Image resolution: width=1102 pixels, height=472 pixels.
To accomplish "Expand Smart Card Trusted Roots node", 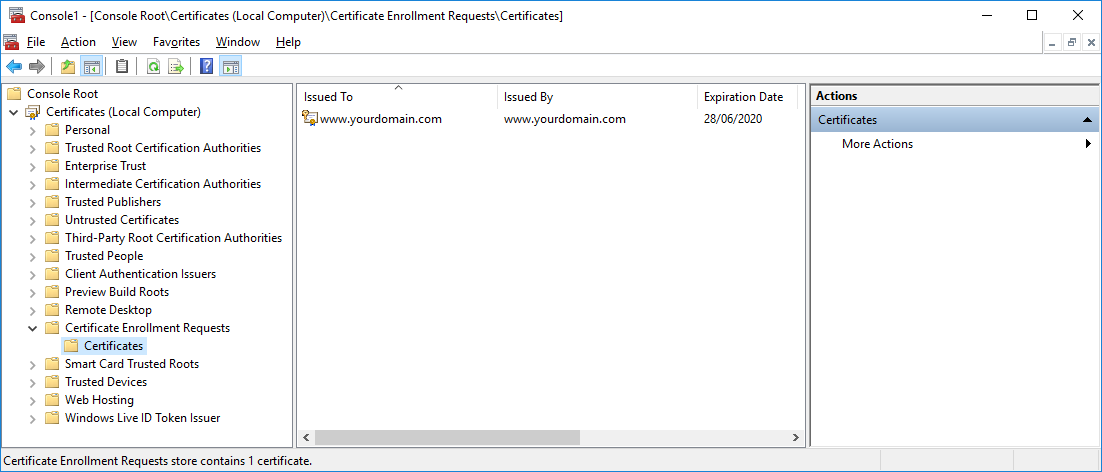I will (32, 364).
